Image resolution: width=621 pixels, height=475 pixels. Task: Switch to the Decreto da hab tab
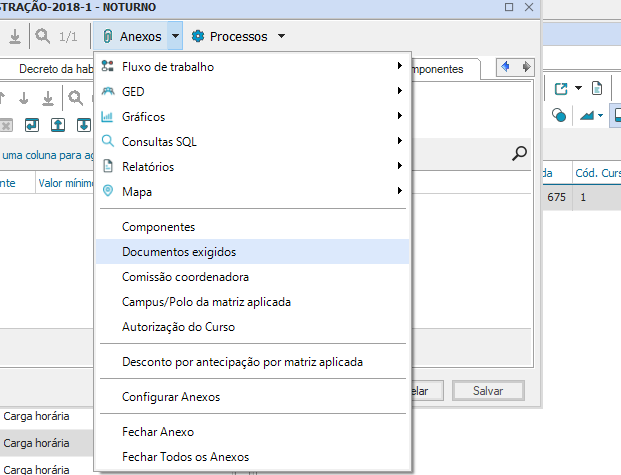(x=56, y=69)
